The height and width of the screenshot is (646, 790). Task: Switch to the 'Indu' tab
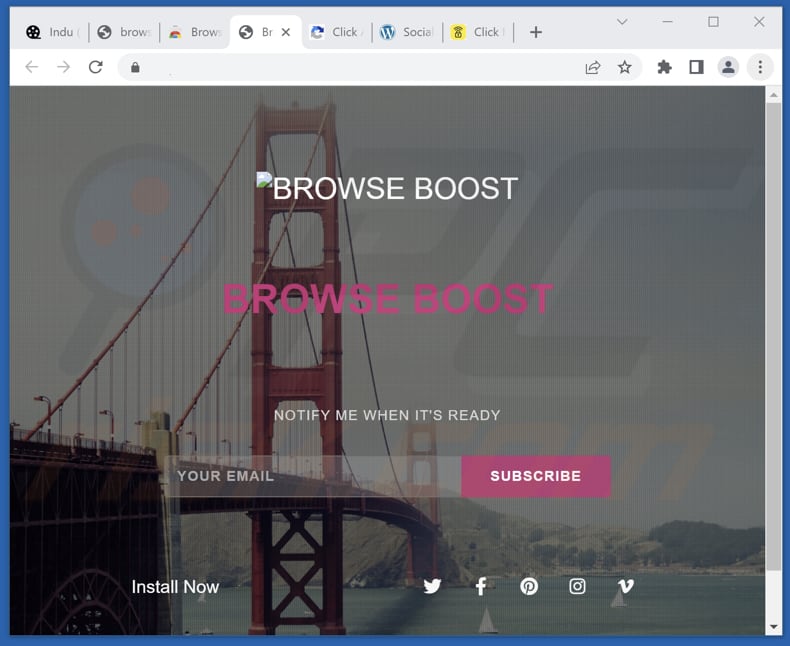[54, 32]
